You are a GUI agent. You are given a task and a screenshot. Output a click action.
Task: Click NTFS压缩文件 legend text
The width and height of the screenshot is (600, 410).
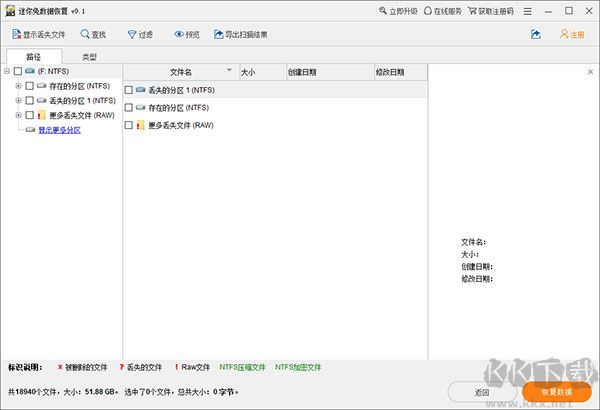(243, 367)
